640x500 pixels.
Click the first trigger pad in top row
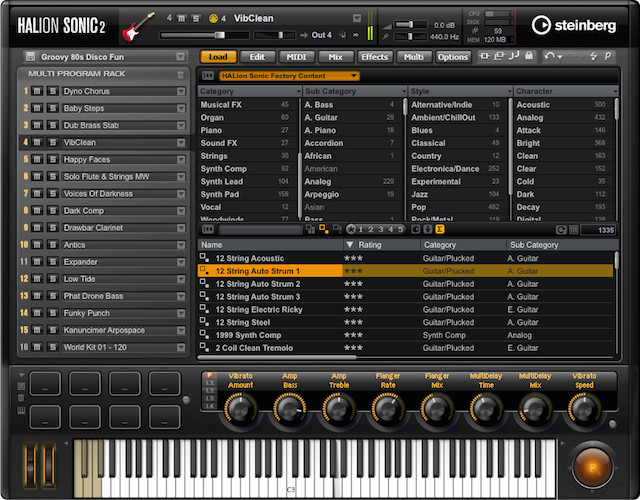45,384
